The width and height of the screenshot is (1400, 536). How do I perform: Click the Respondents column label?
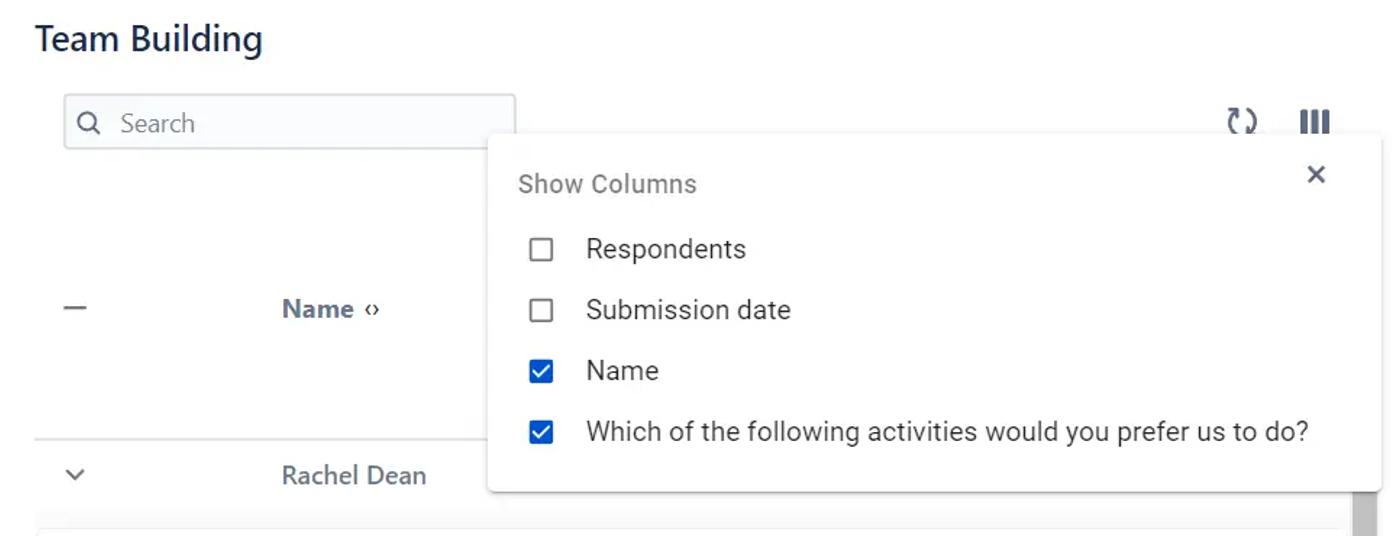pos(665,249)
